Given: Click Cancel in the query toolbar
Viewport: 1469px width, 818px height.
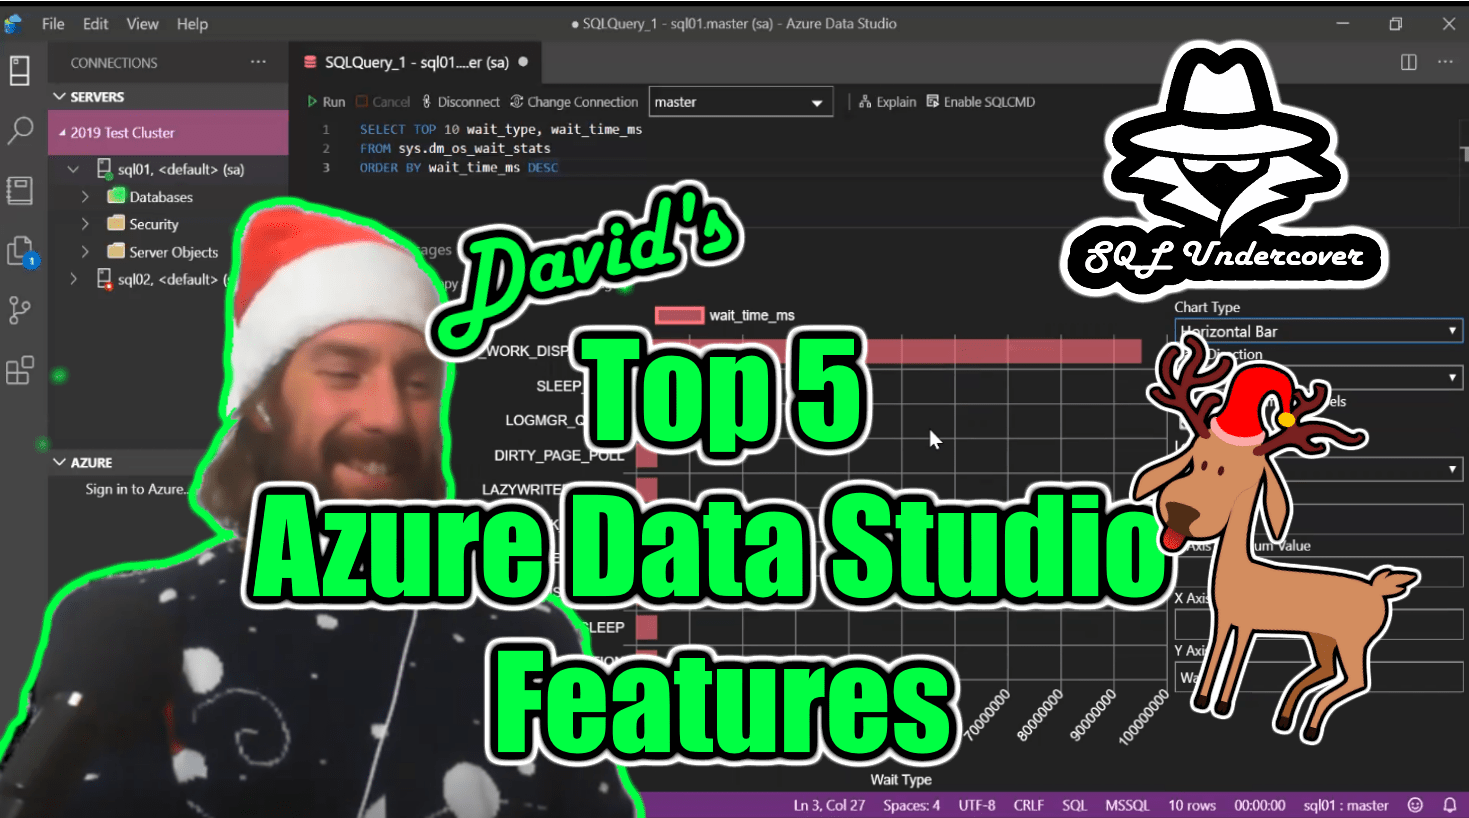Looking at the screenshot, I should click(382, 102).
